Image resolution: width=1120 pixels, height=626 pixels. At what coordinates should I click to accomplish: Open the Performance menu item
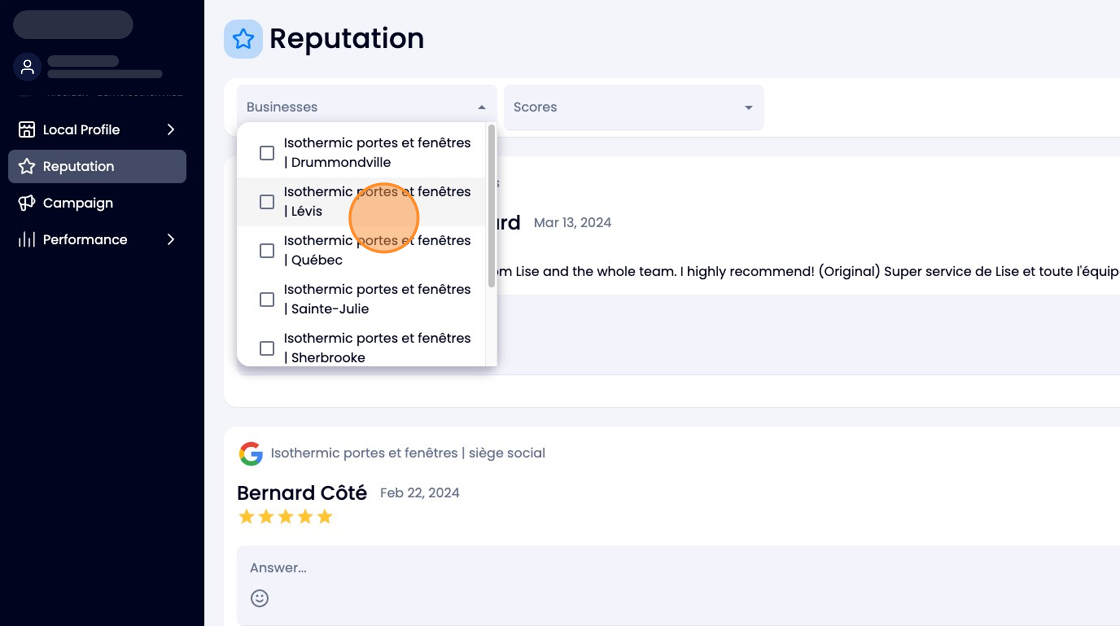(97, 239)
